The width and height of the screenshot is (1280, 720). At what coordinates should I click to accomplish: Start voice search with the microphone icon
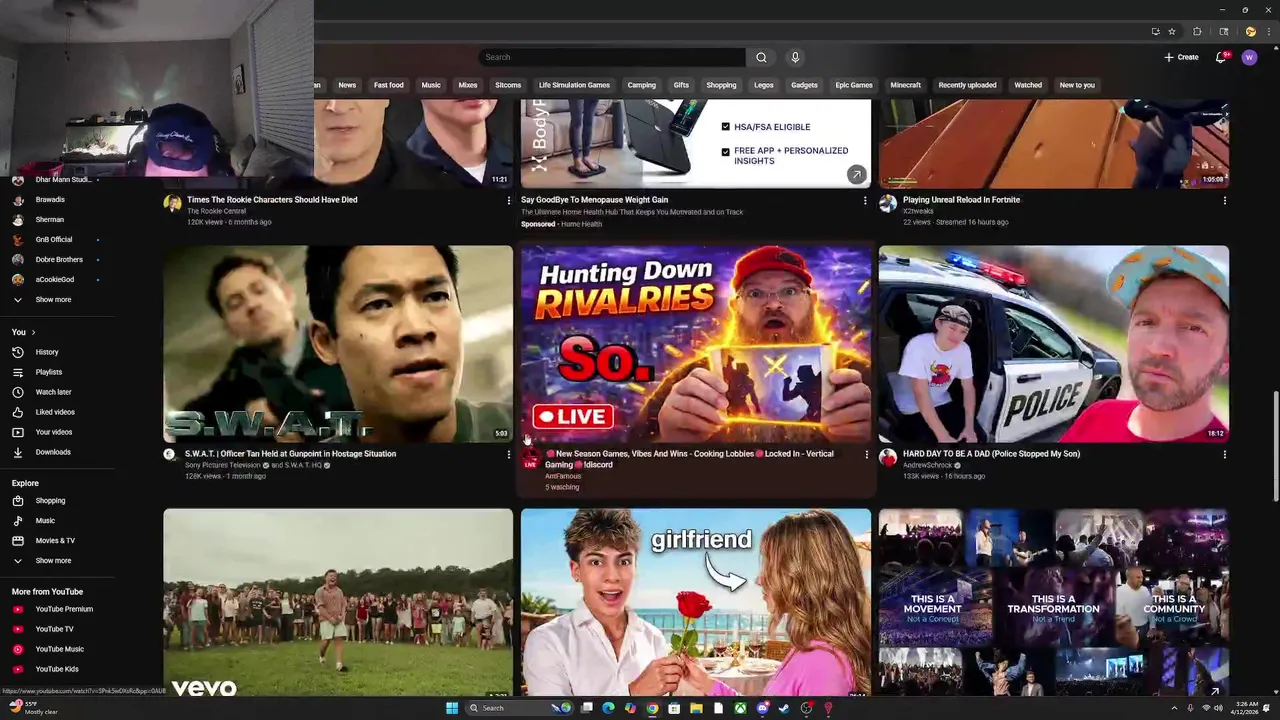click(795, 57)
